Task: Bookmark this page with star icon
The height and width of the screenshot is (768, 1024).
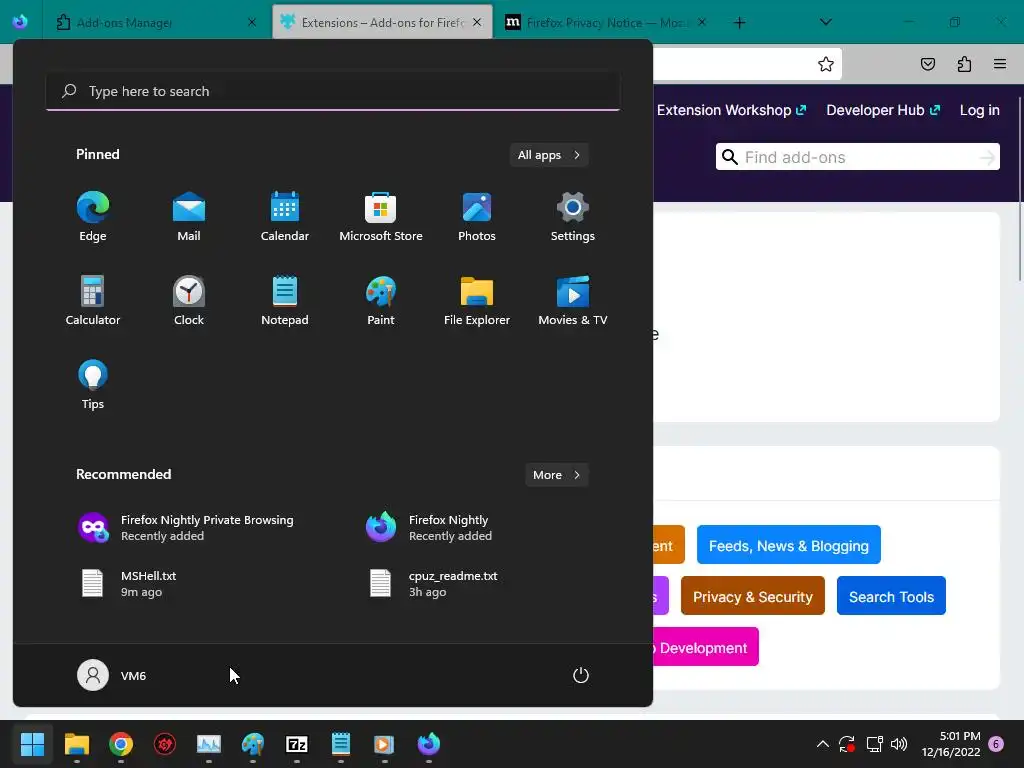Action: coord(825,64)
